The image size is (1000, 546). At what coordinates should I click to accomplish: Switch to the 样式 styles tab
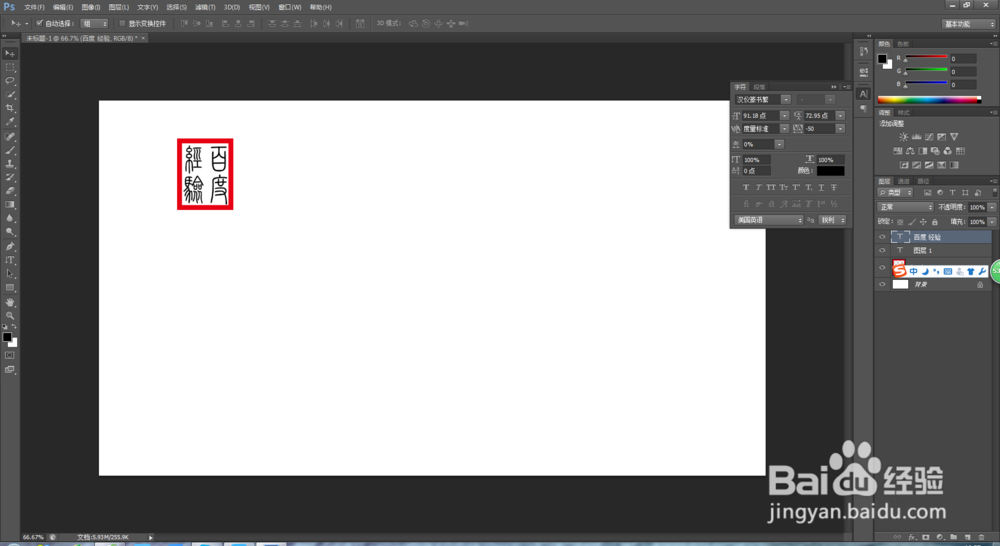(903, 113)
